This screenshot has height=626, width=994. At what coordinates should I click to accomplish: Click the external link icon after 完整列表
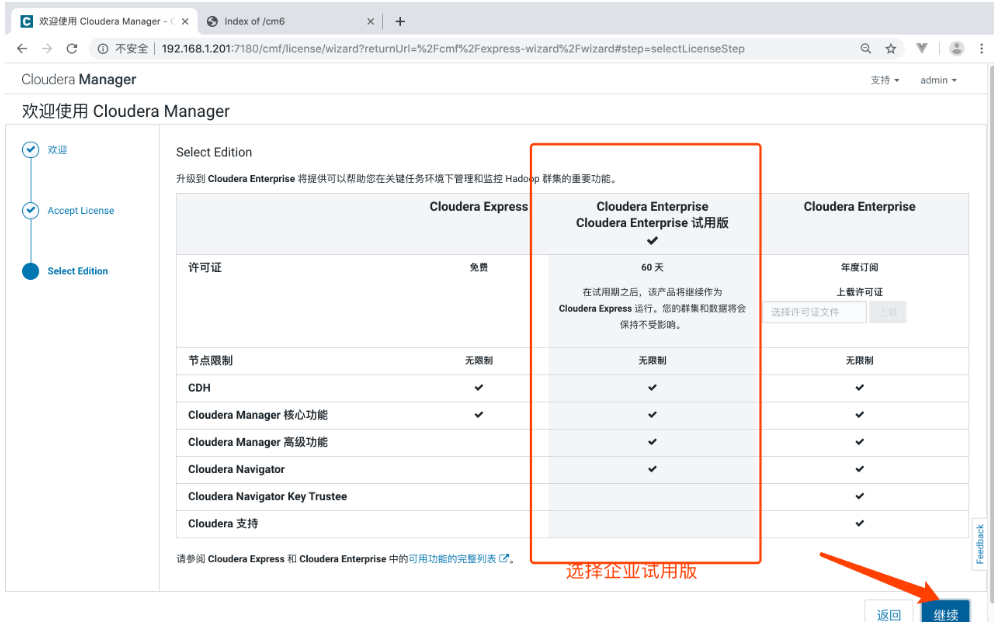coord(504,558)
